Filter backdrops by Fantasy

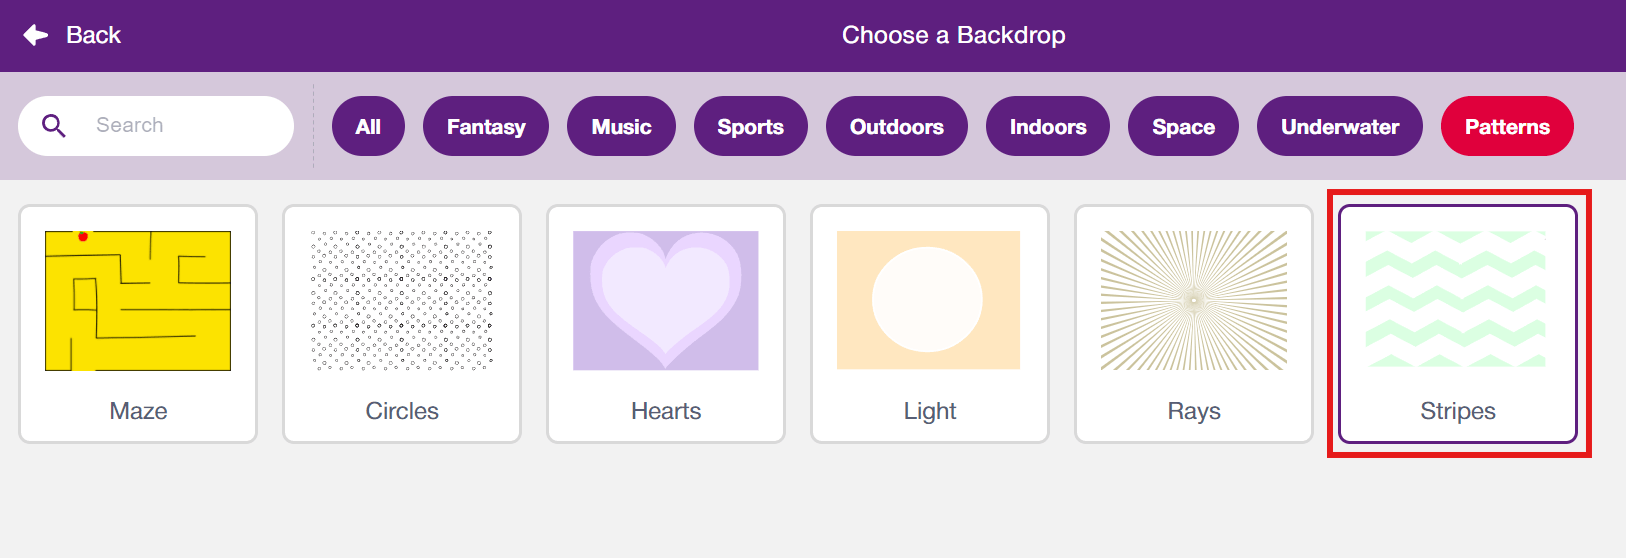pos(486,127)
